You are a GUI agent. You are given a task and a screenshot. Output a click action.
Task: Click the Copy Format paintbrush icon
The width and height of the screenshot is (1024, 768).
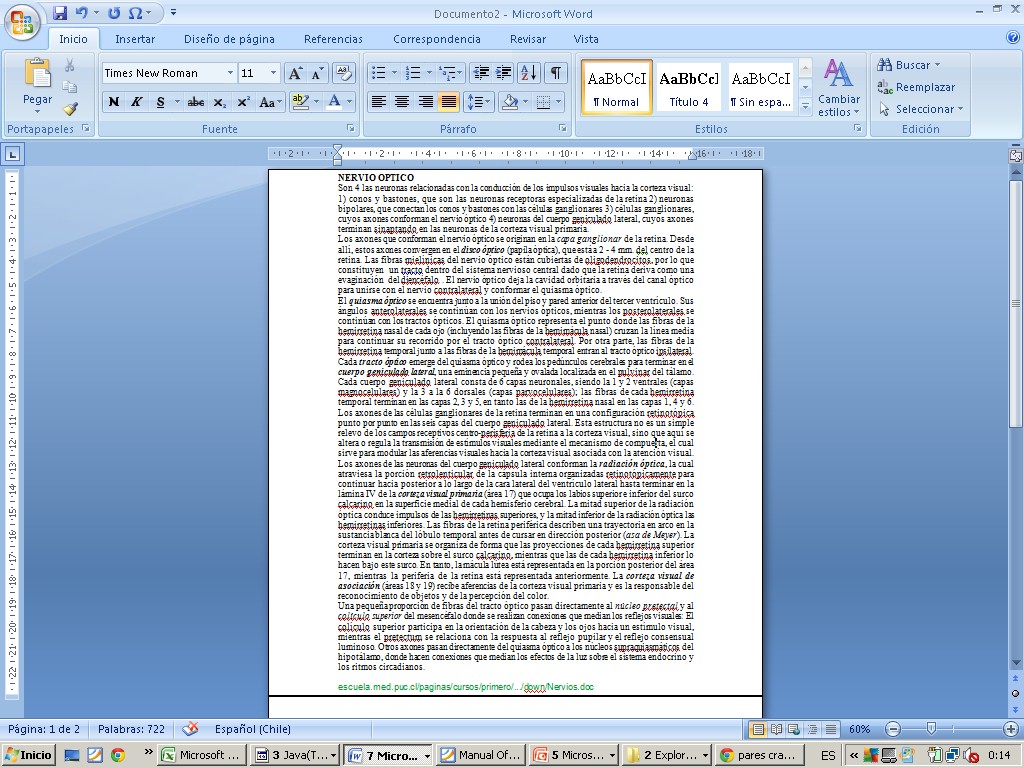coord(70,108)
